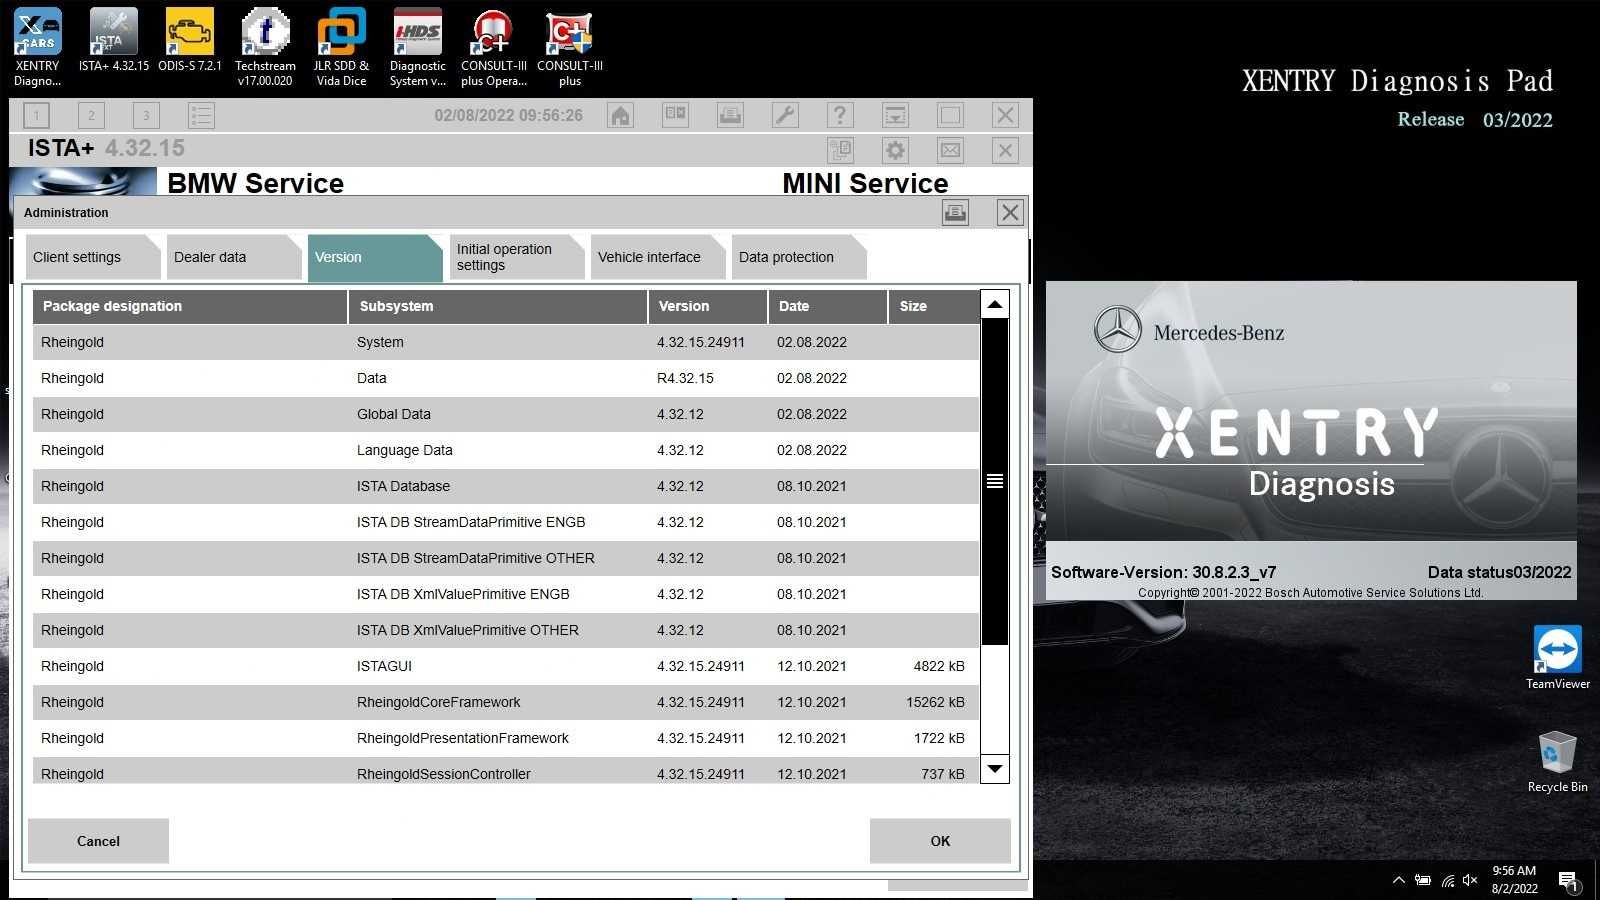The width and height of the screenshot is (1600, 900).
Task: Select the System subsystem row
Action: click(506, 342)
